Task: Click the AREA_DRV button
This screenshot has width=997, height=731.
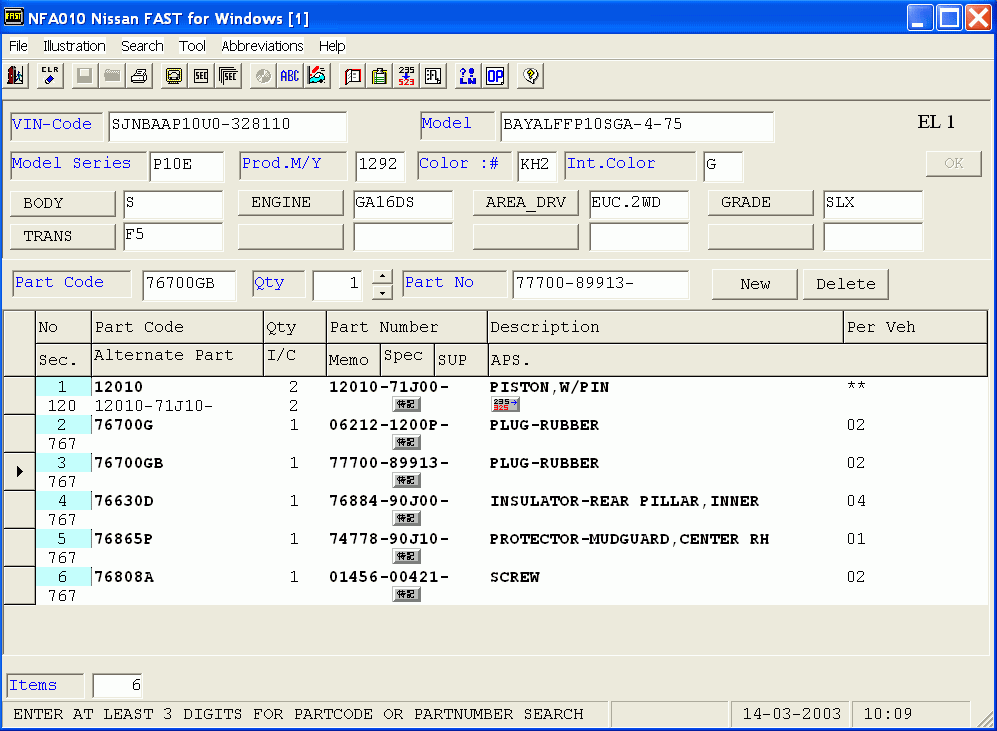Action: [526, 203]
